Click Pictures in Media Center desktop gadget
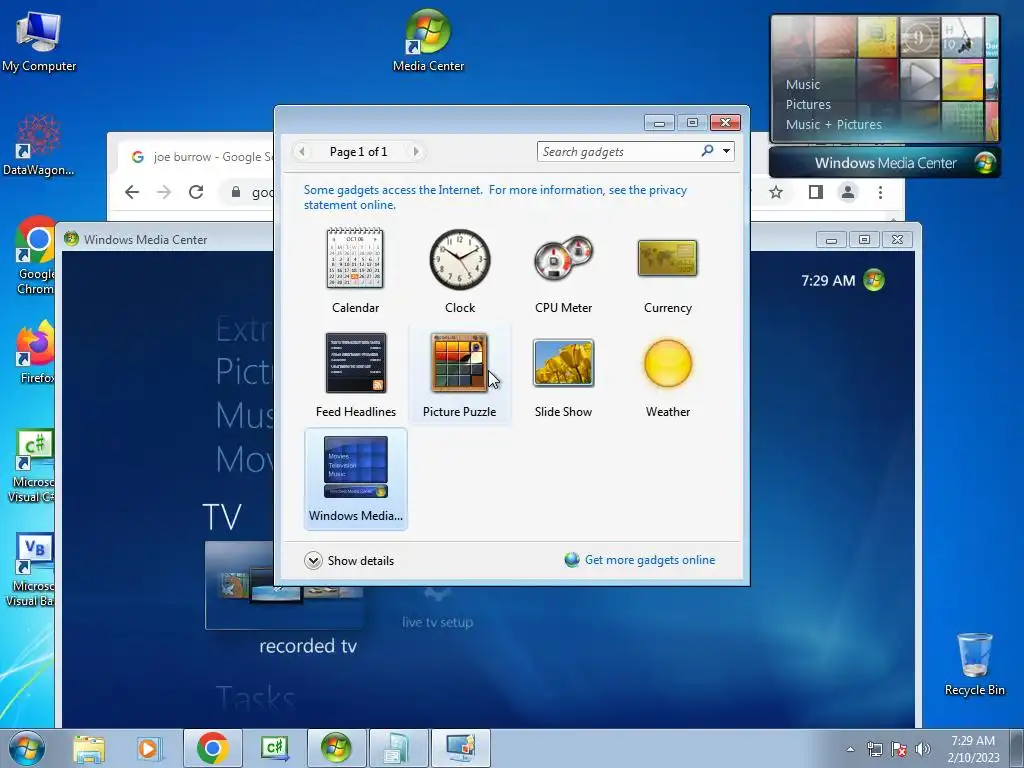 (x=808, y=104)
